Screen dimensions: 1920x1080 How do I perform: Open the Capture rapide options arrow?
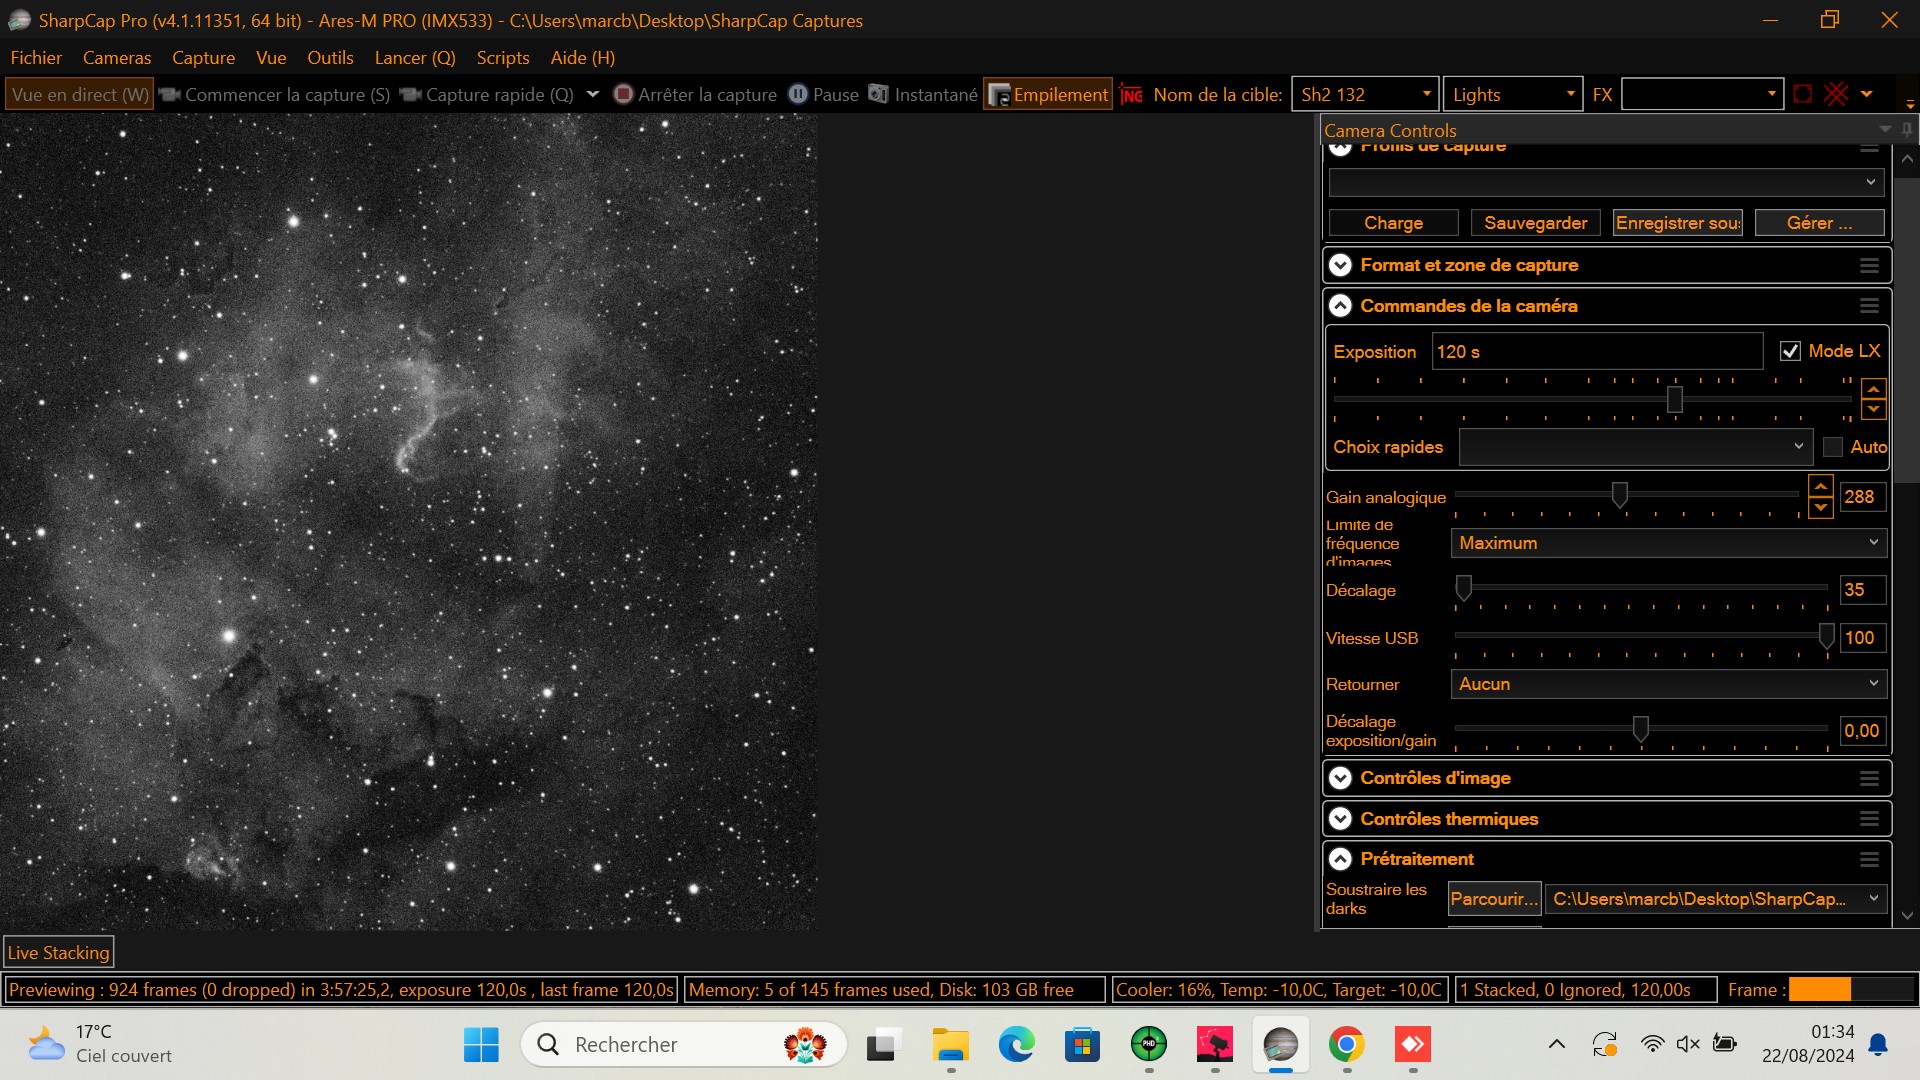click(592, 94)
